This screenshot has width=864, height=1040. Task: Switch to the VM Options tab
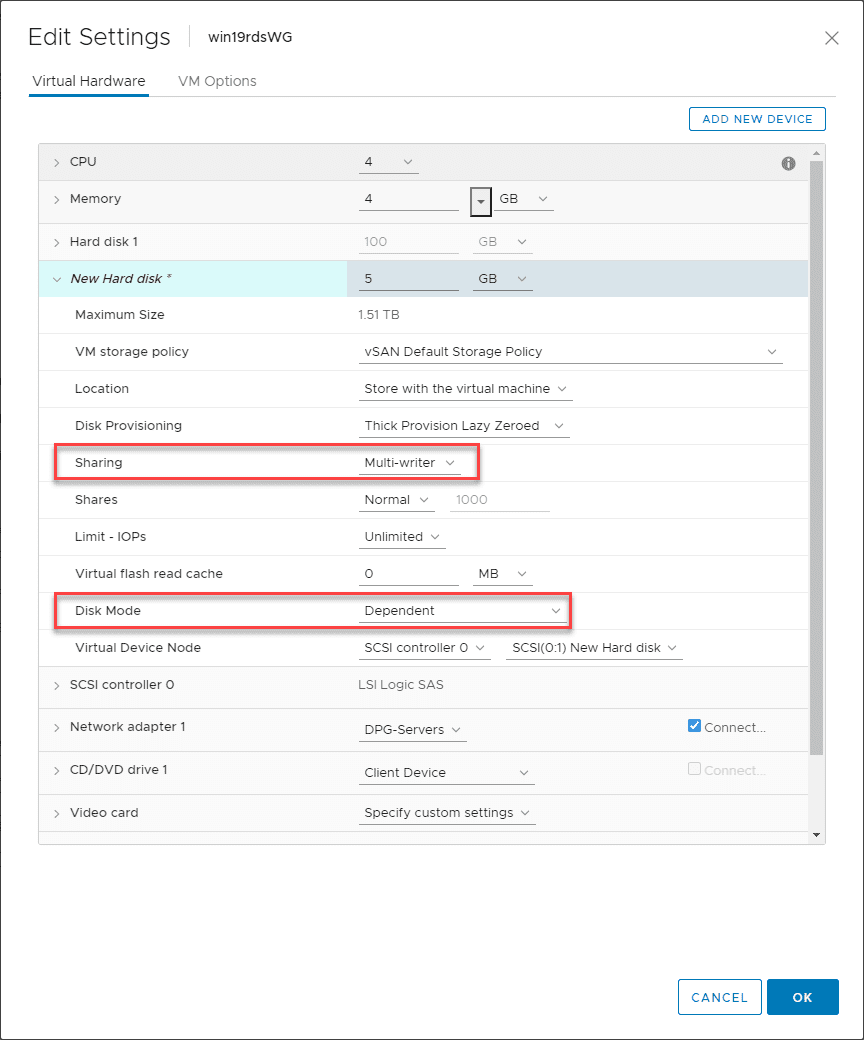pyautogui.click(x=217, y=81)
